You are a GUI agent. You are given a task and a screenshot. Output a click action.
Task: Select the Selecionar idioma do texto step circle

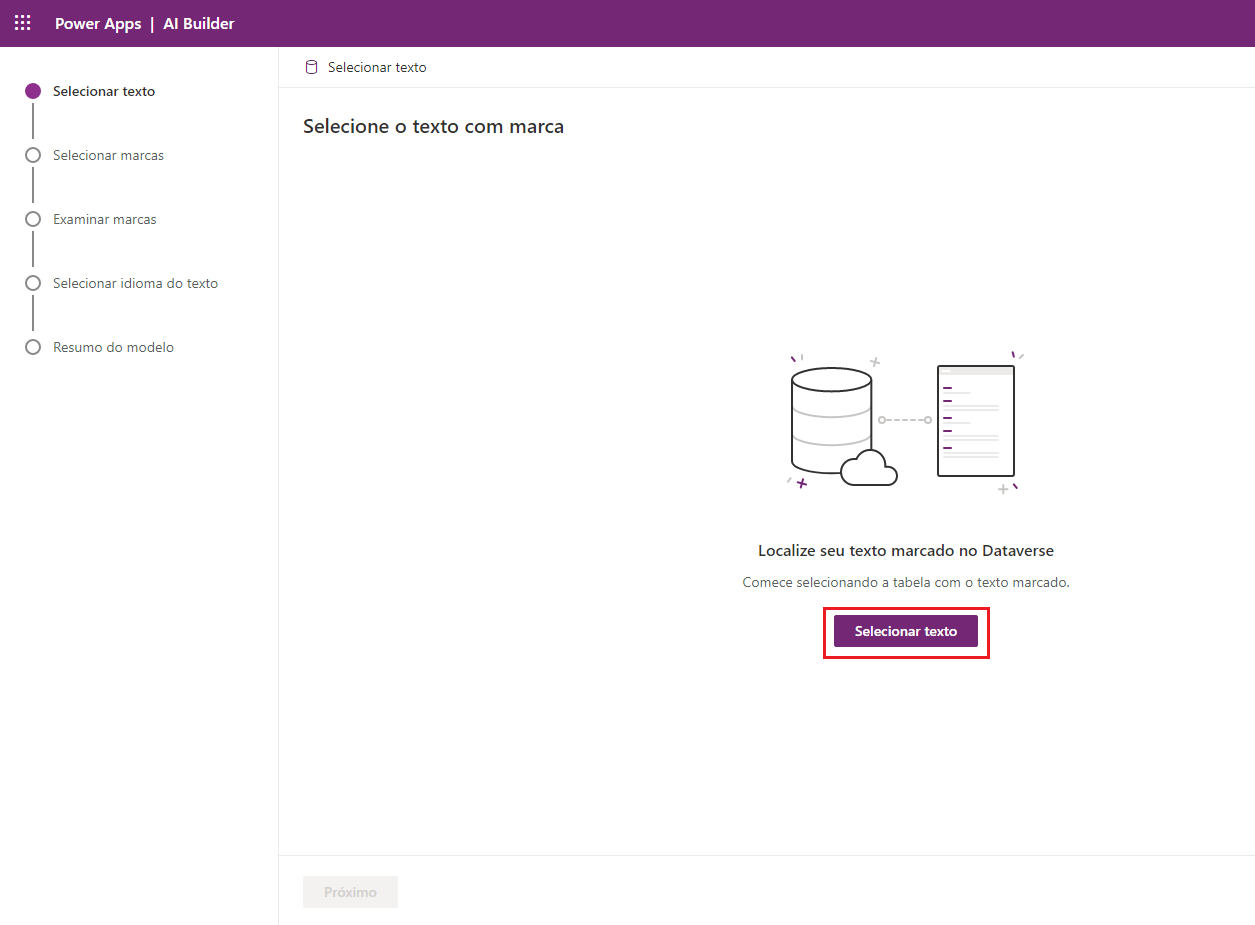pos(33,283)
